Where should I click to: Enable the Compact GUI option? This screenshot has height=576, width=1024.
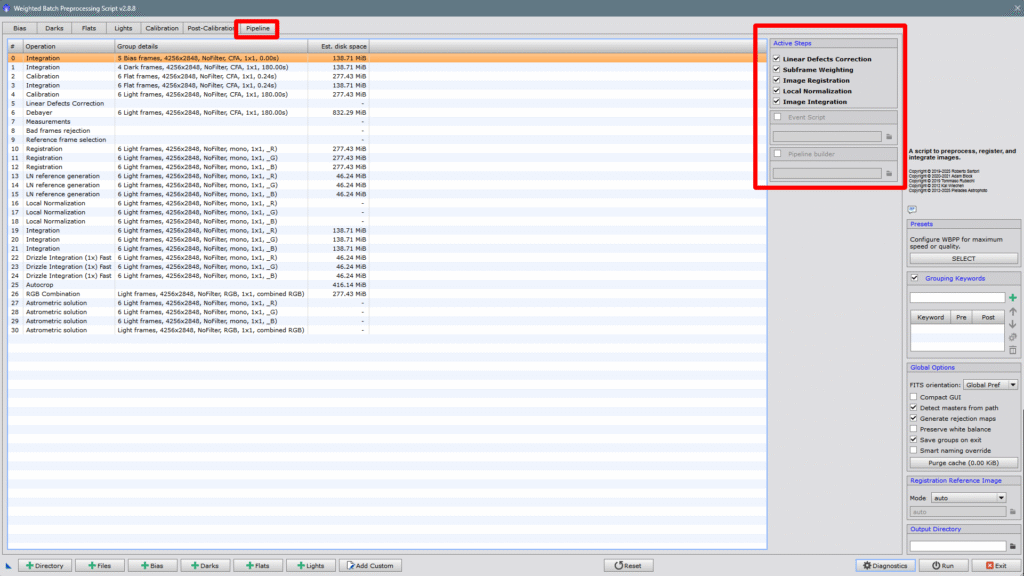913,397
